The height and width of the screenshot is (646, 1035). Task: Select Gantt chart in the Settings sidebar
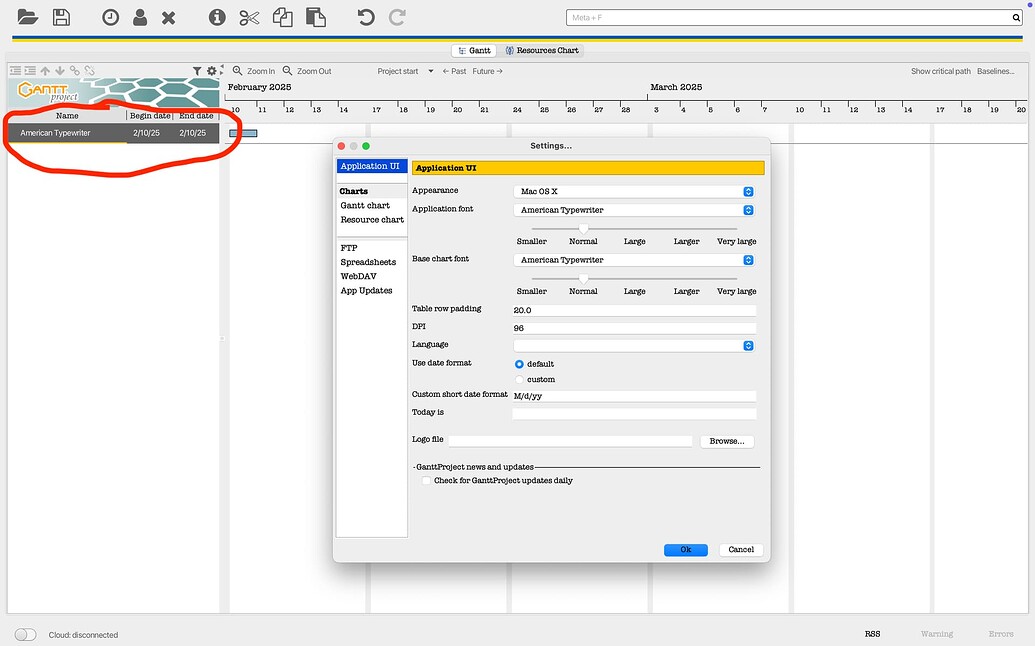[x=367, y=205]
